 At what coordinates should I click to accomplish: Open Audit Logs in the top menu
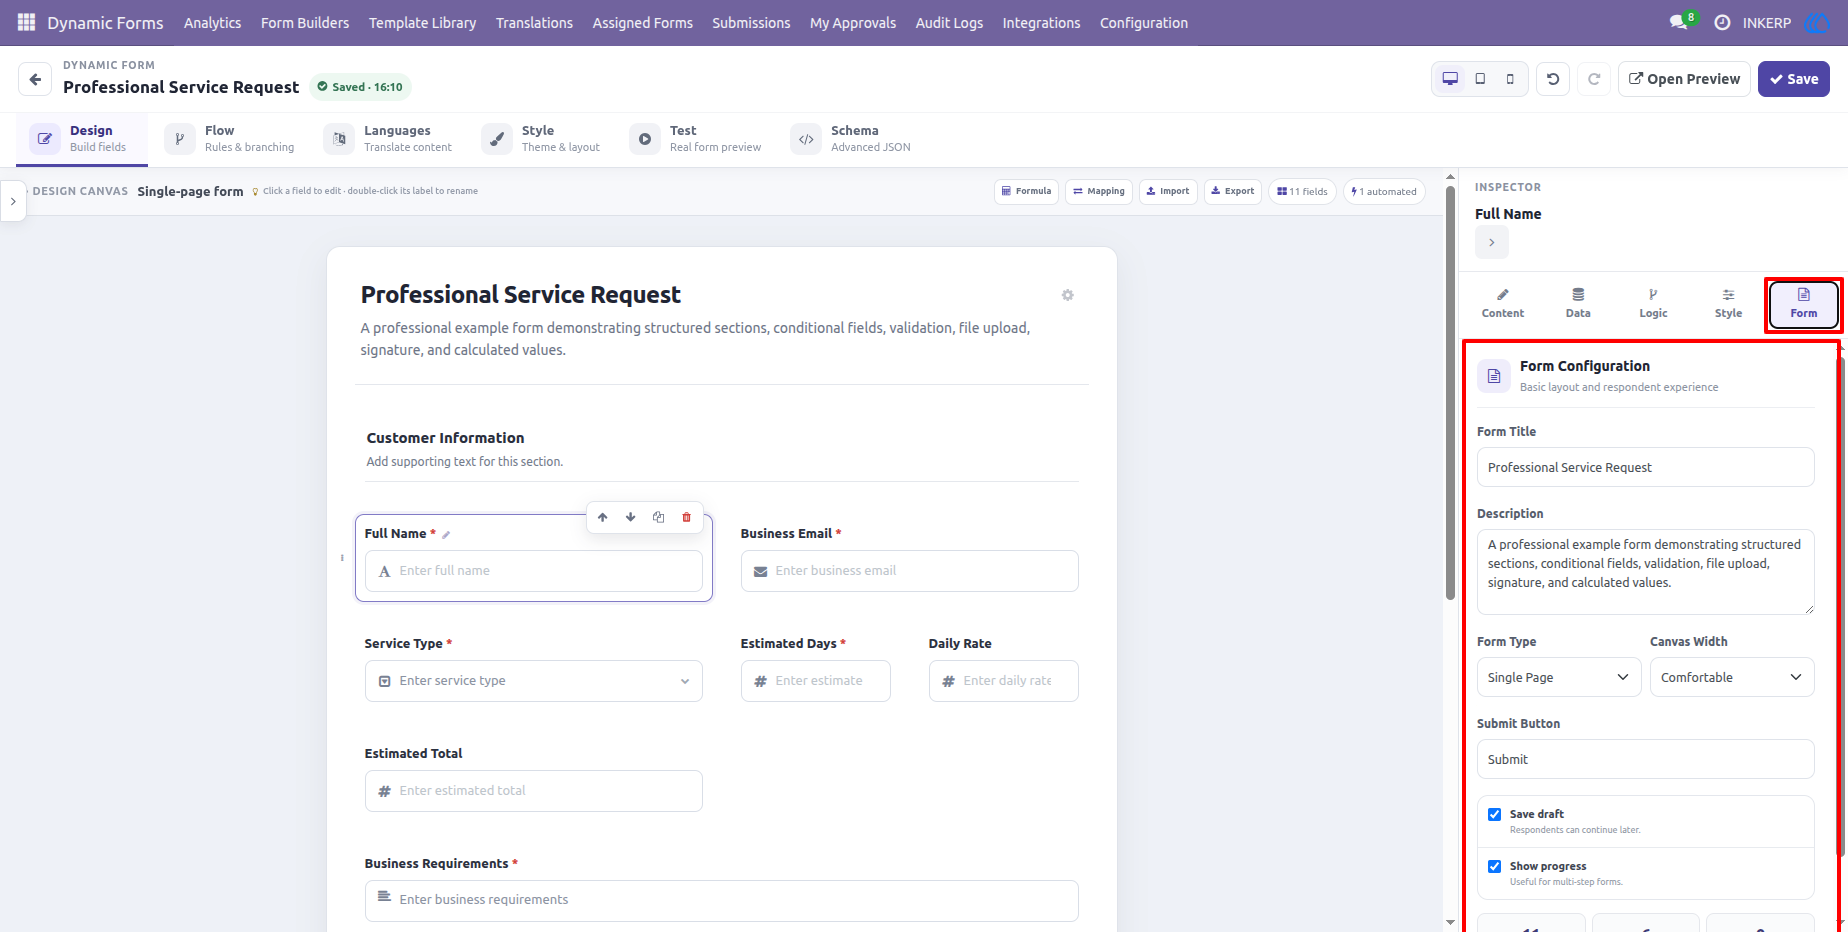(949, 22)
